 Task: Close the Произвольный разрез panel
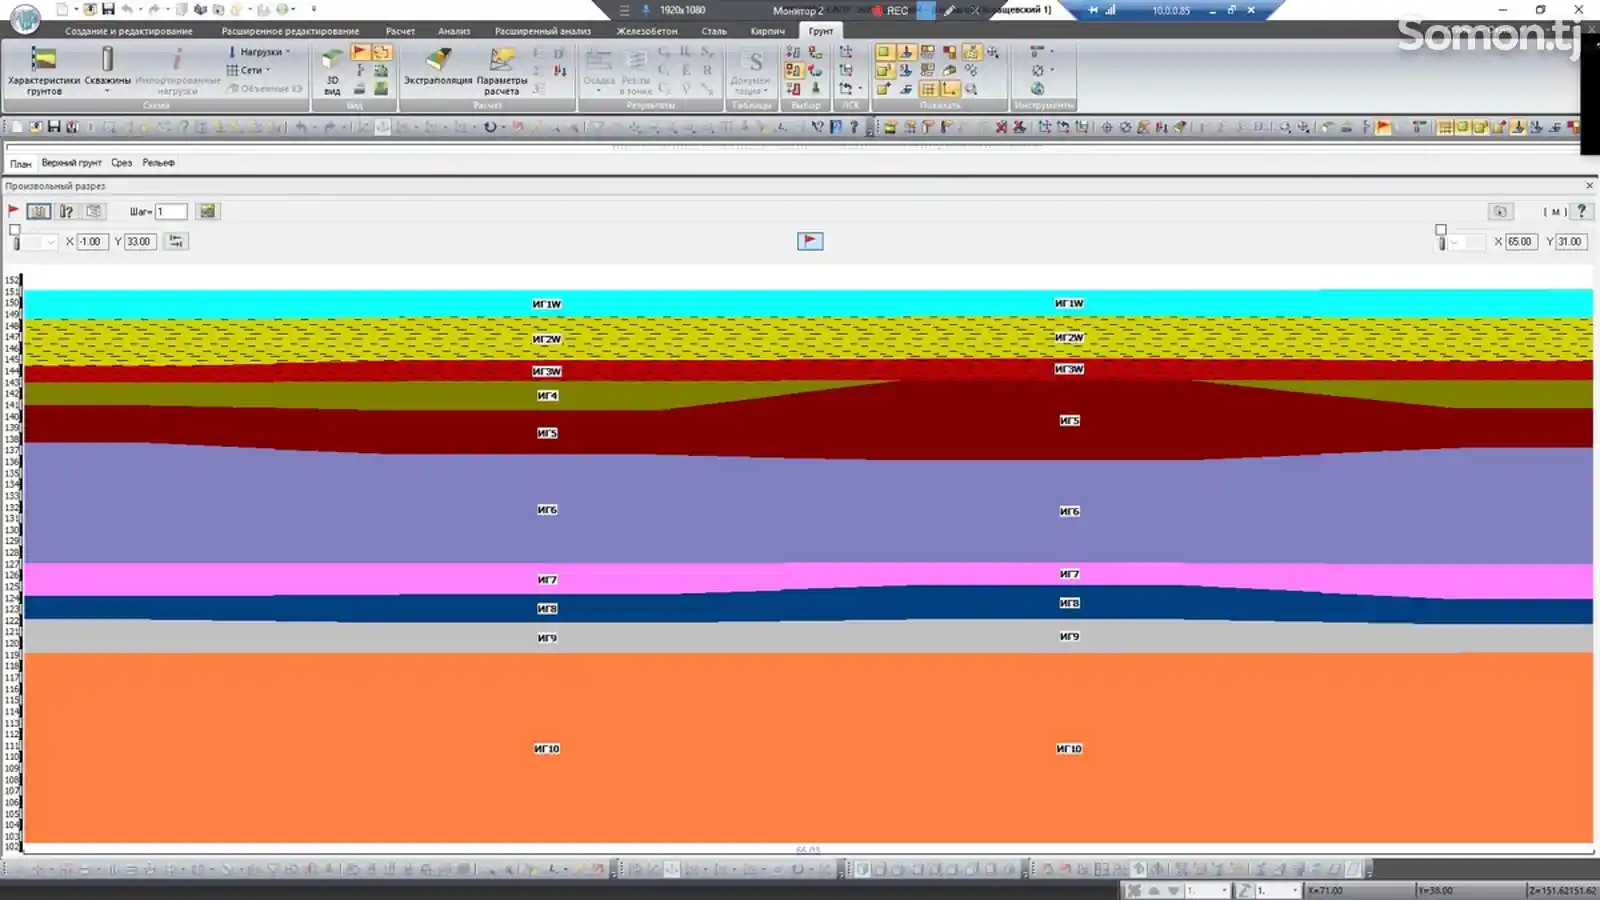click(1589, 185)
